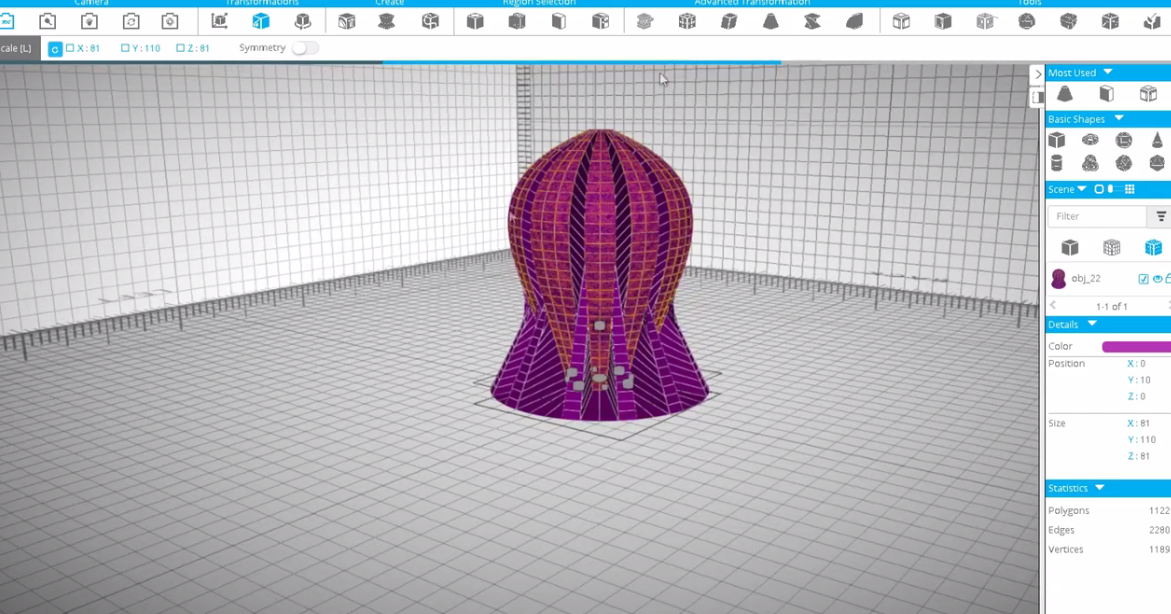
Task: Add a torus knot from Basic Shapes
Action: tap(1090, 163)
